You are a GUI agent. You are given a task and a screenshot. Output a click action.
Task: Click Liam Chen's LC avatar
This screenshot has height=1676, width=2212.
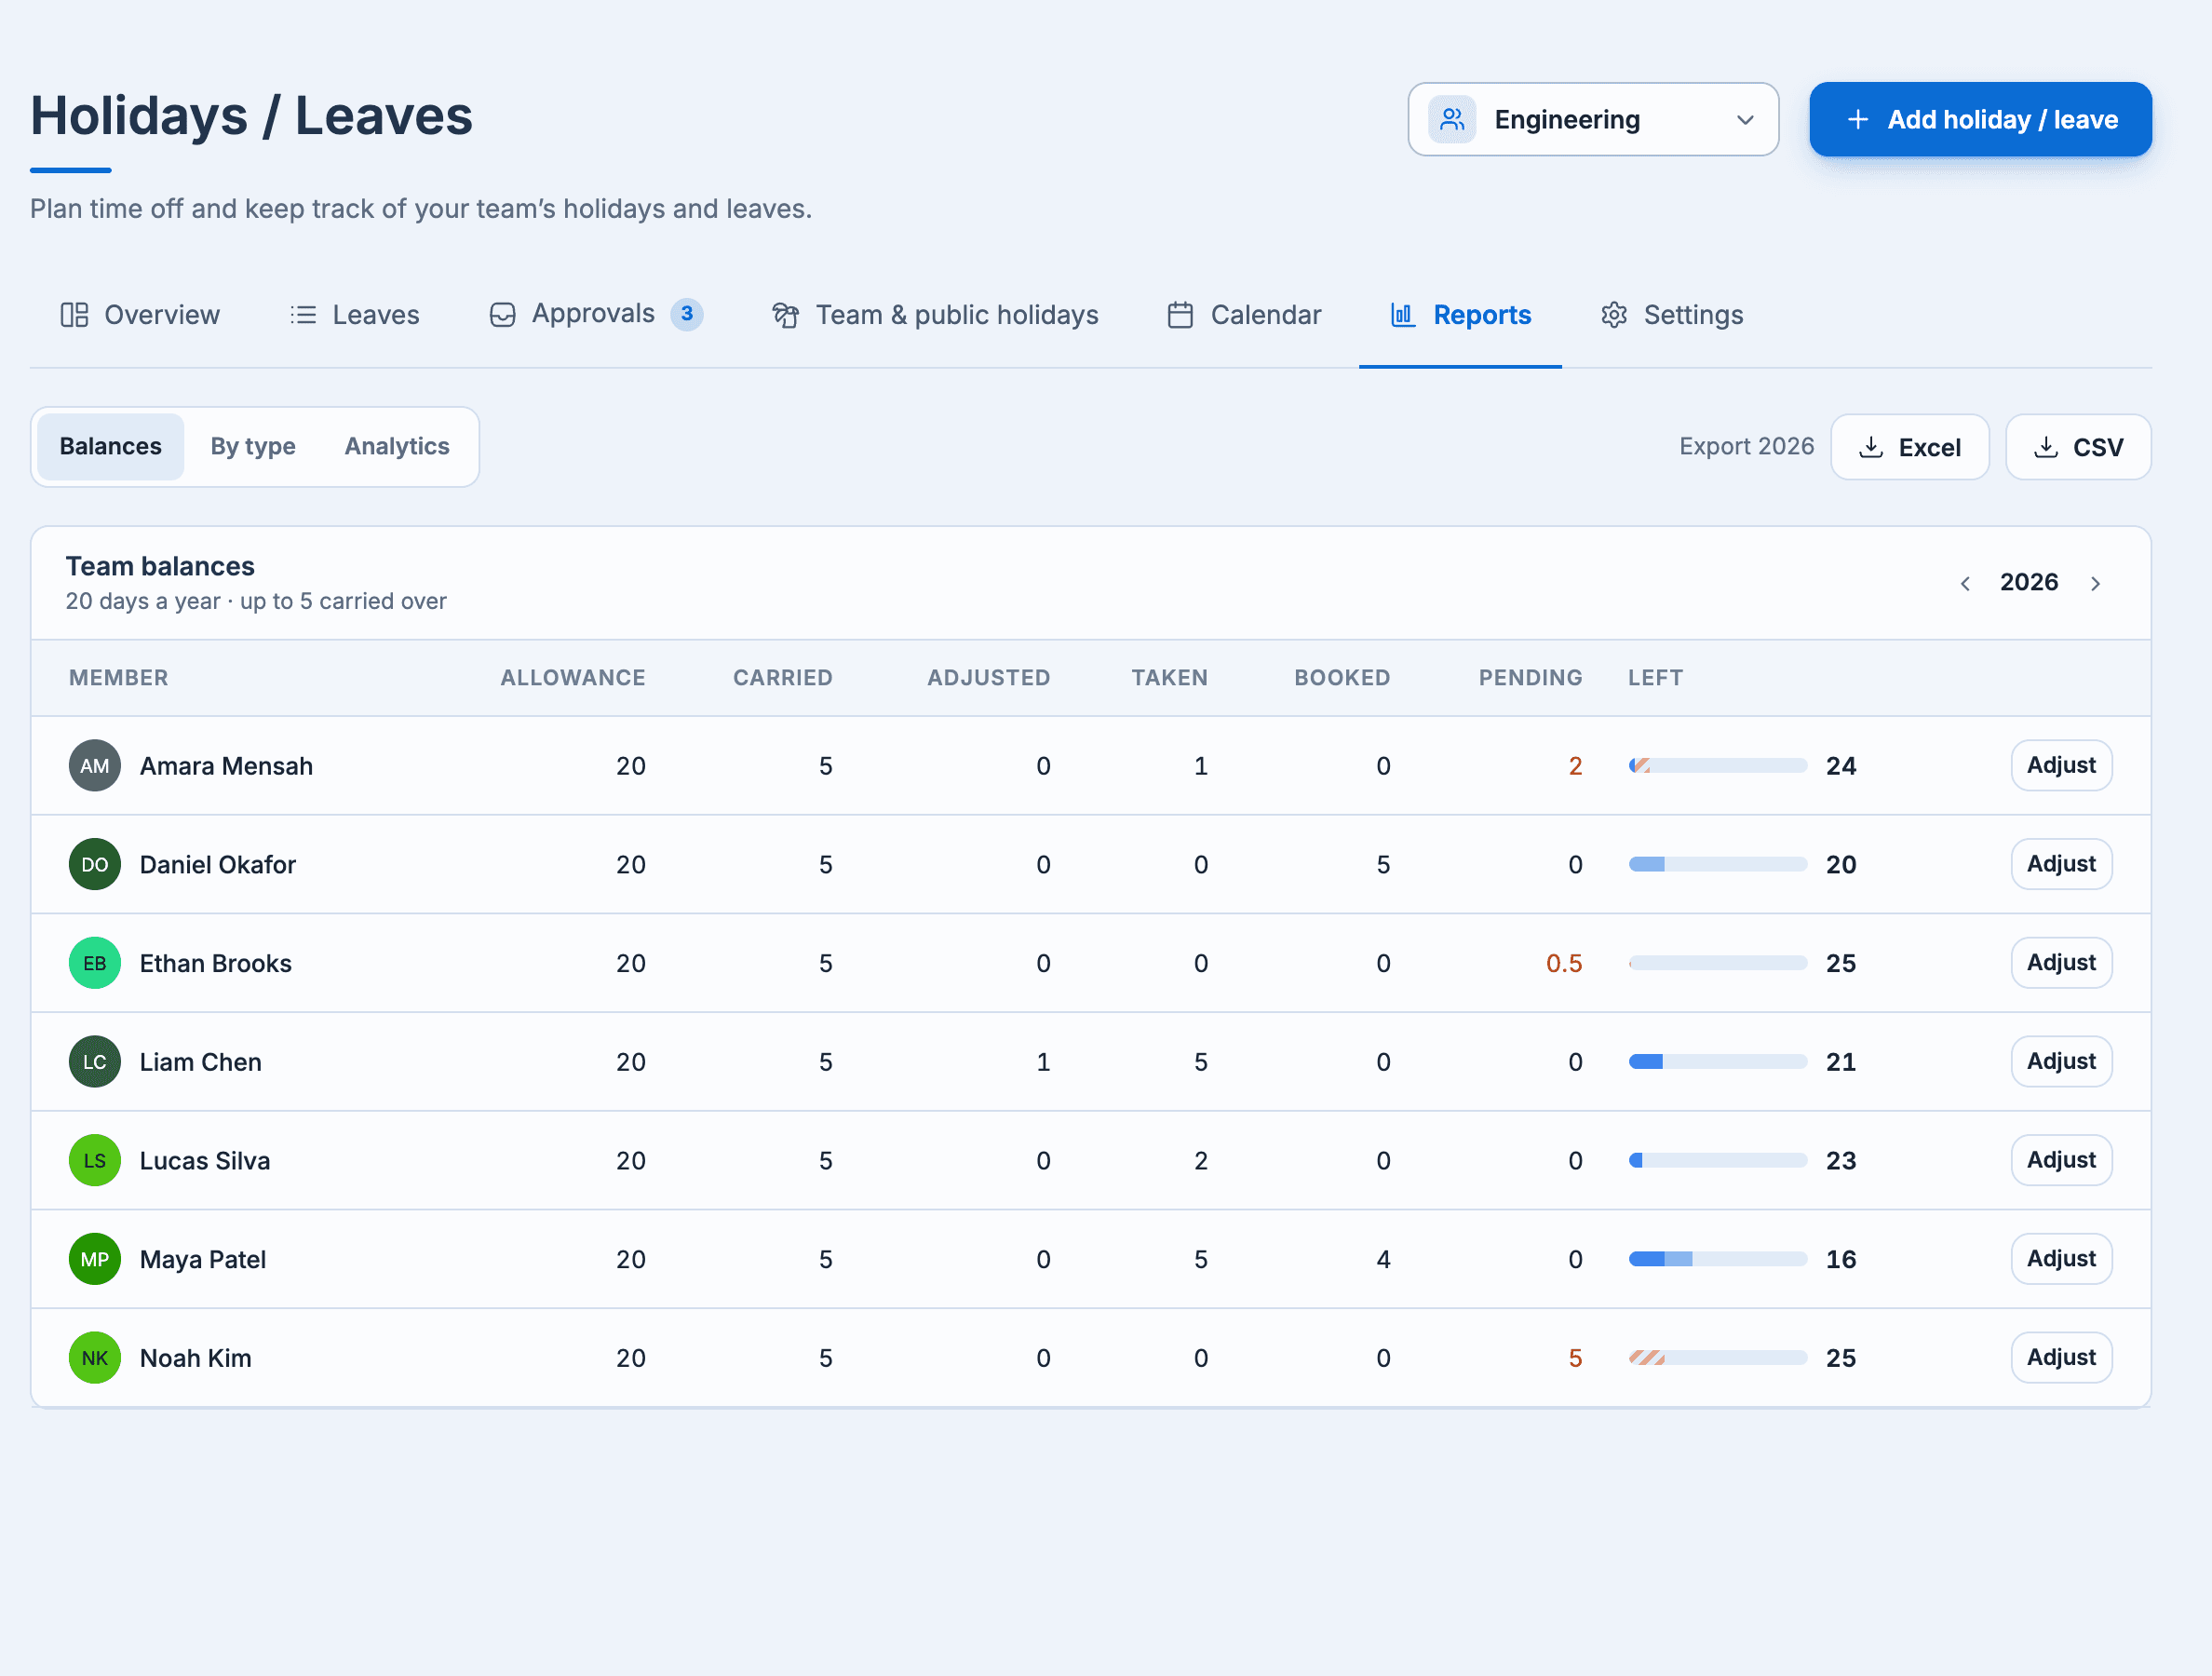[95, 1061]
